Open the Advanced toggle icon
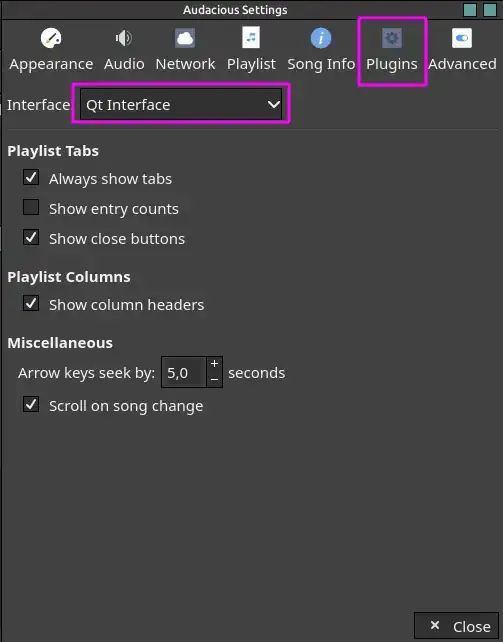The width and height of the screenshot is (503, 642). (462, 38)
